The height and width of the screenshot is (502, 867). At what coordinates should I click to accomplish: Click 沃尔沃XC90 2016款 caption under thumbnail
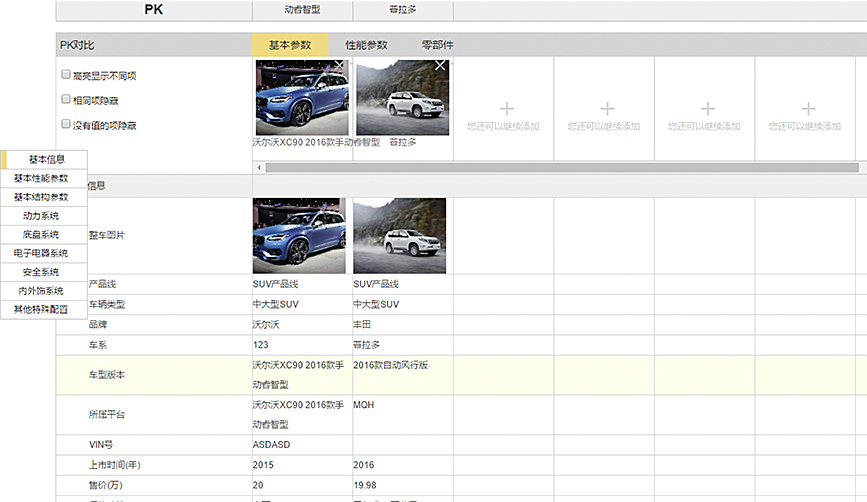point(316,143)
